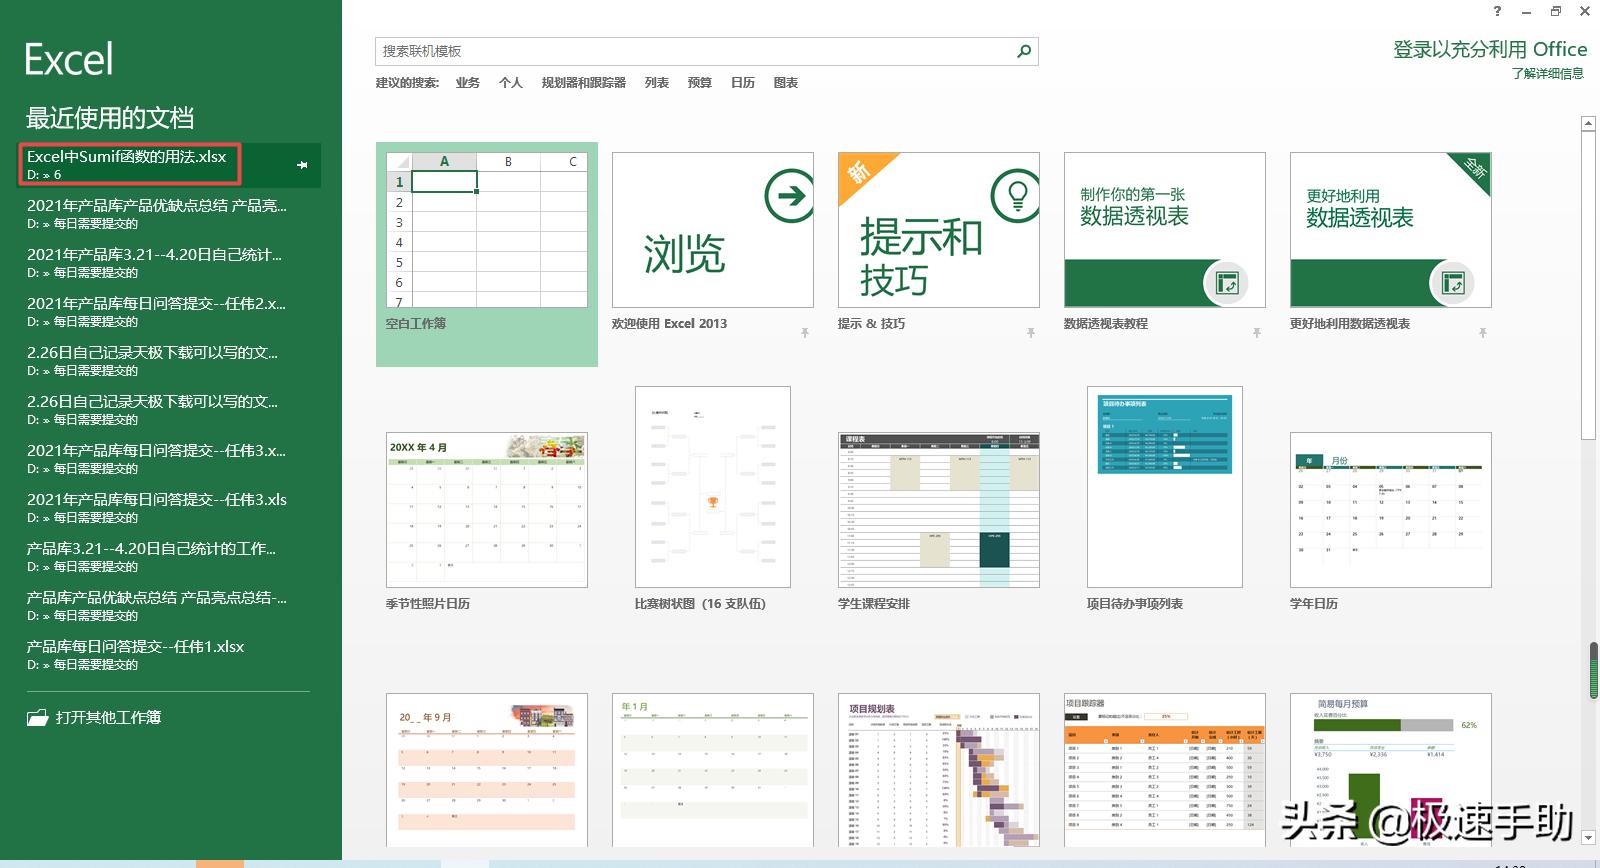Select the 季节性照片日历 template
Image resolution: width=1600 pixels, height=868 pixels.
pos(487,510)
